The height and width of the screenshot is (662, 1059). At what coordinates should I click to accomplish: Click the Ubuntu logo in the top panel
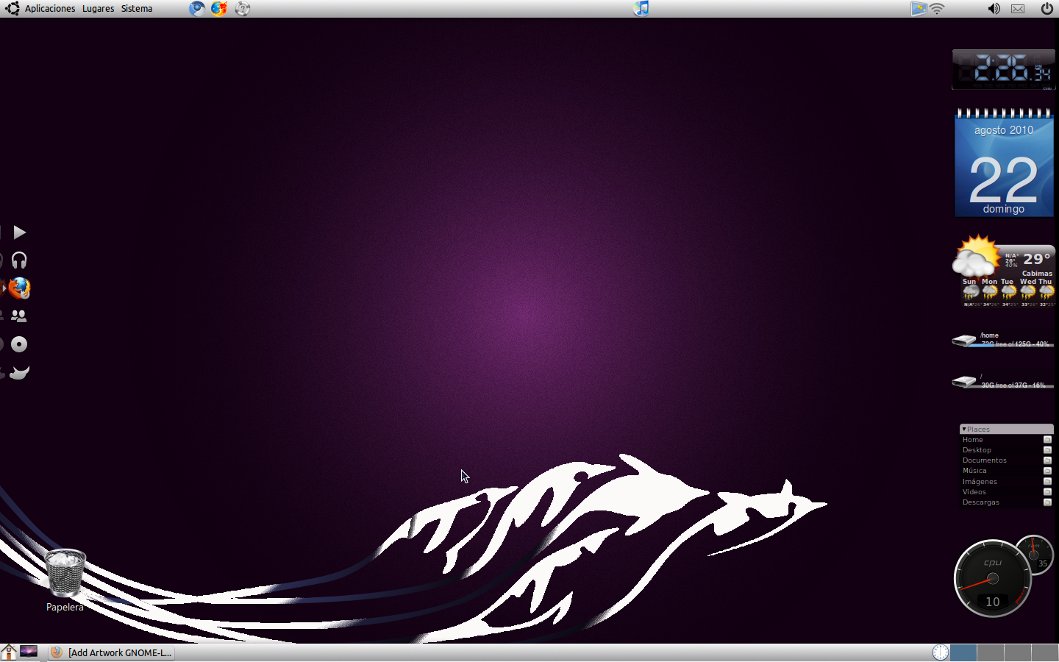[x=12, y=9]
